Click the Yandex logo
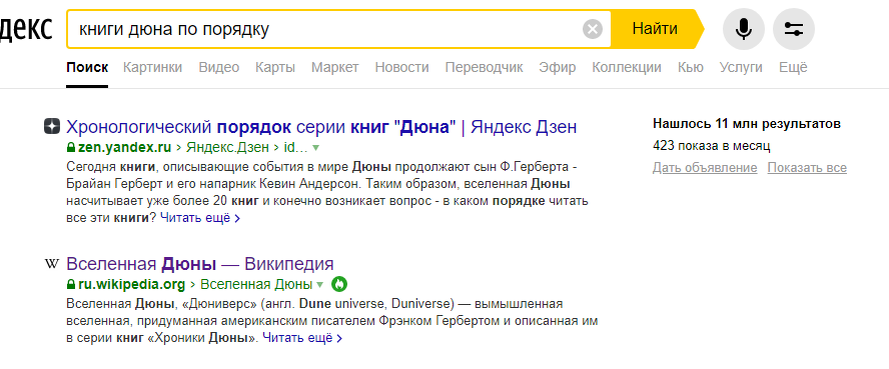Image resolution: width=889 pixels, height=369 pixels. click(26, 28)
